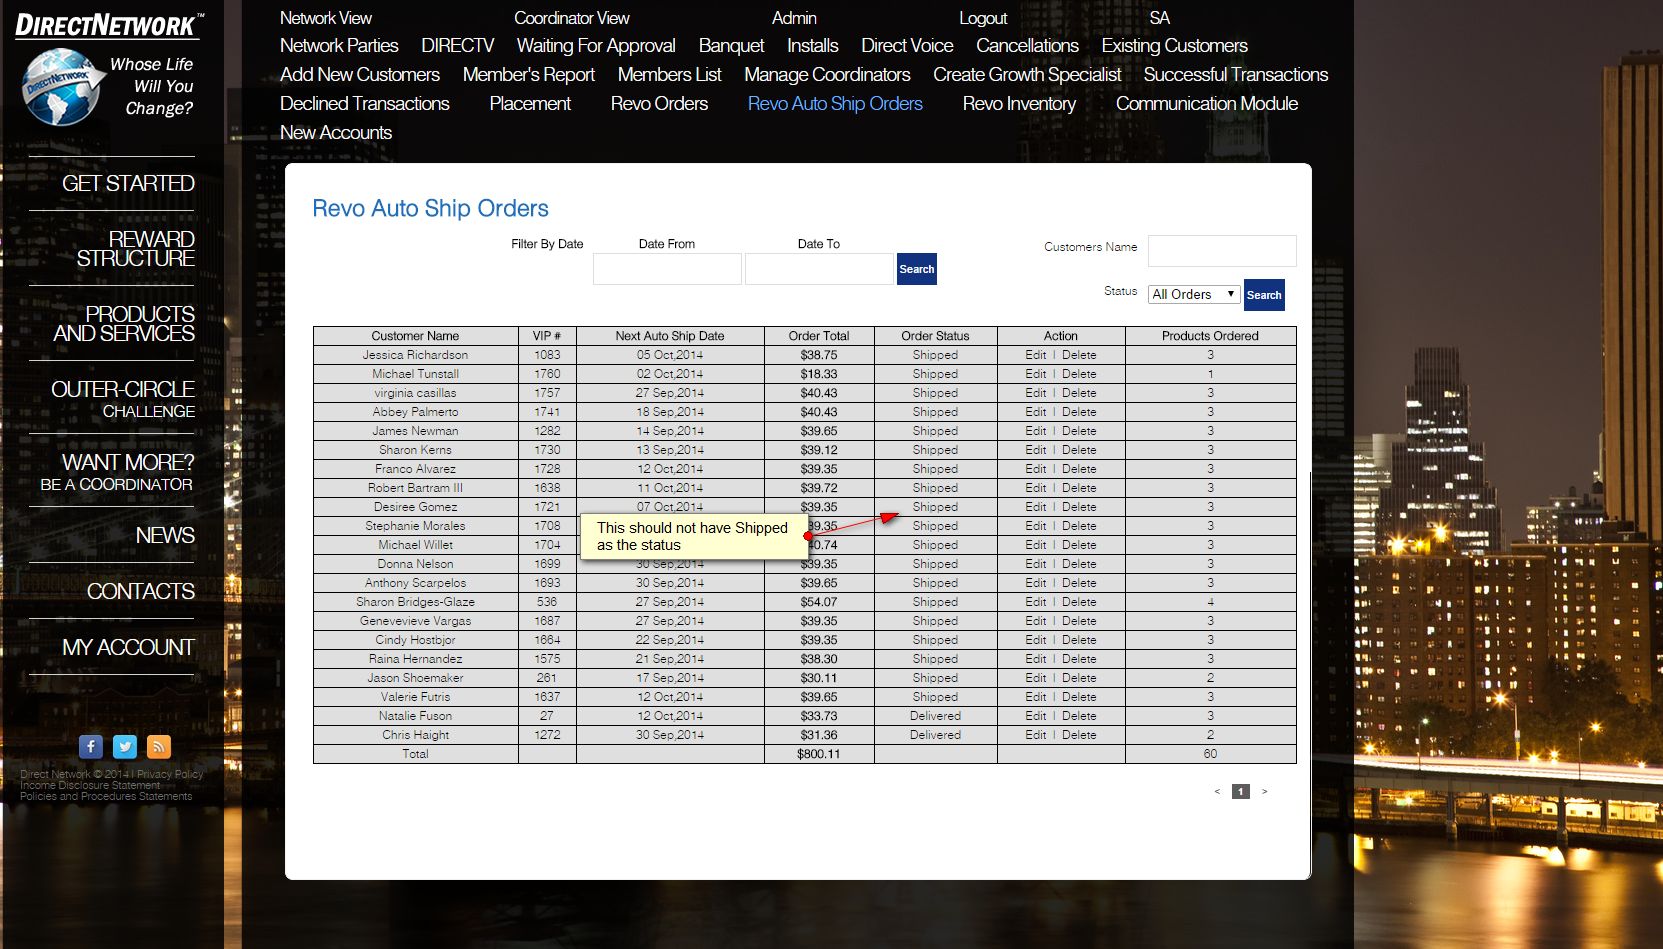1663x949 pixels.
Task: Focus the Customers Name text field
Action: (1221, 251)
